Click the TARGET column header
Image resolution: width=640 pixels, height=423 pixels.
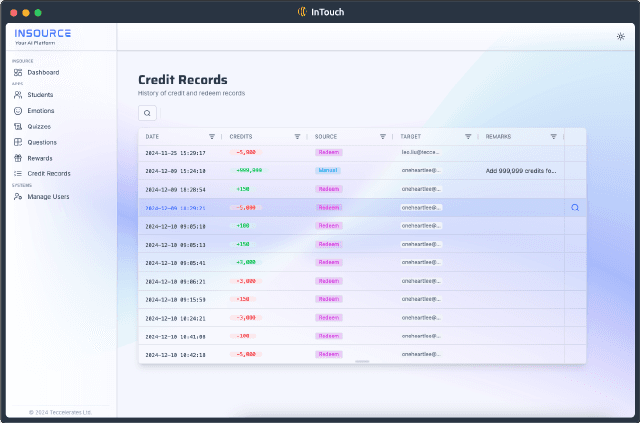(x=411, y=136)
